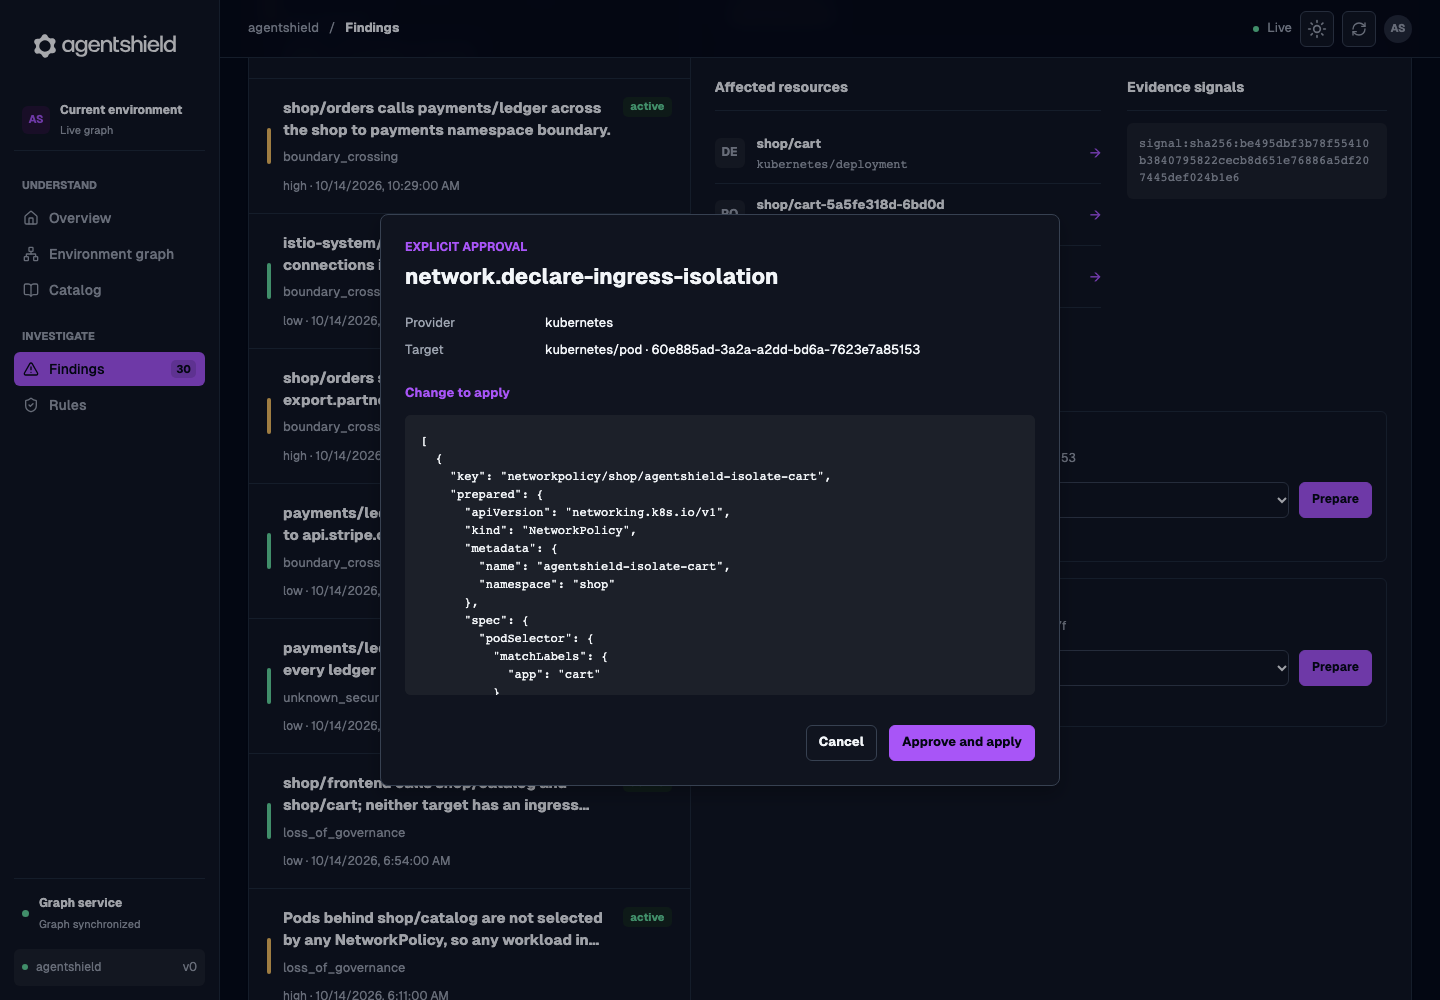Click the active badge on shop/orders finding

647,107
